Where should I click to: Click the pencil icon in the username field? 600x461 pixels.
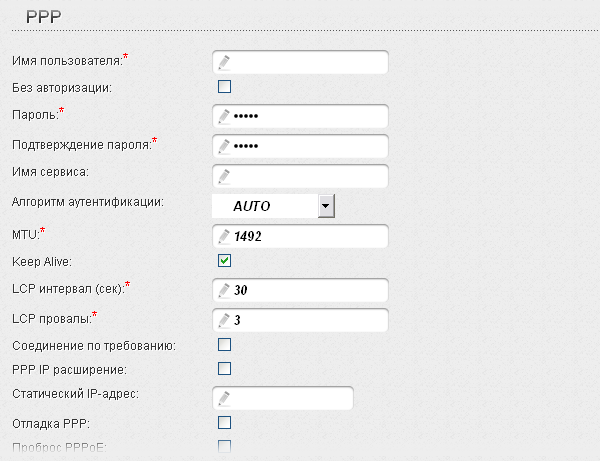click(224, 62)
